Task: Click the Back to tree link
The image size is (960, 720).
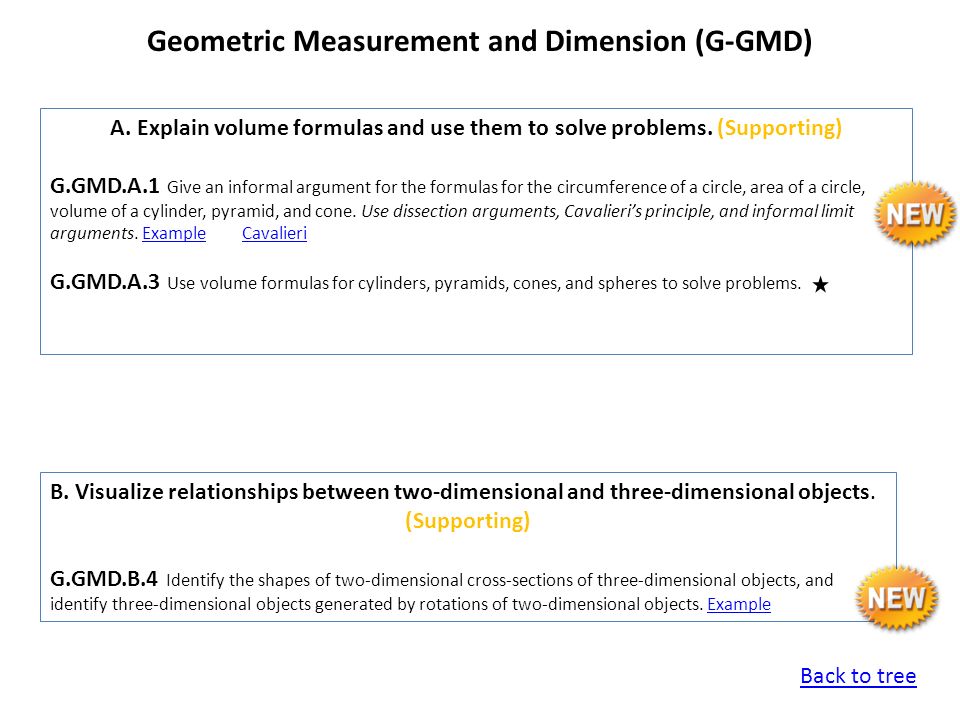Action: tap(858, 676)
